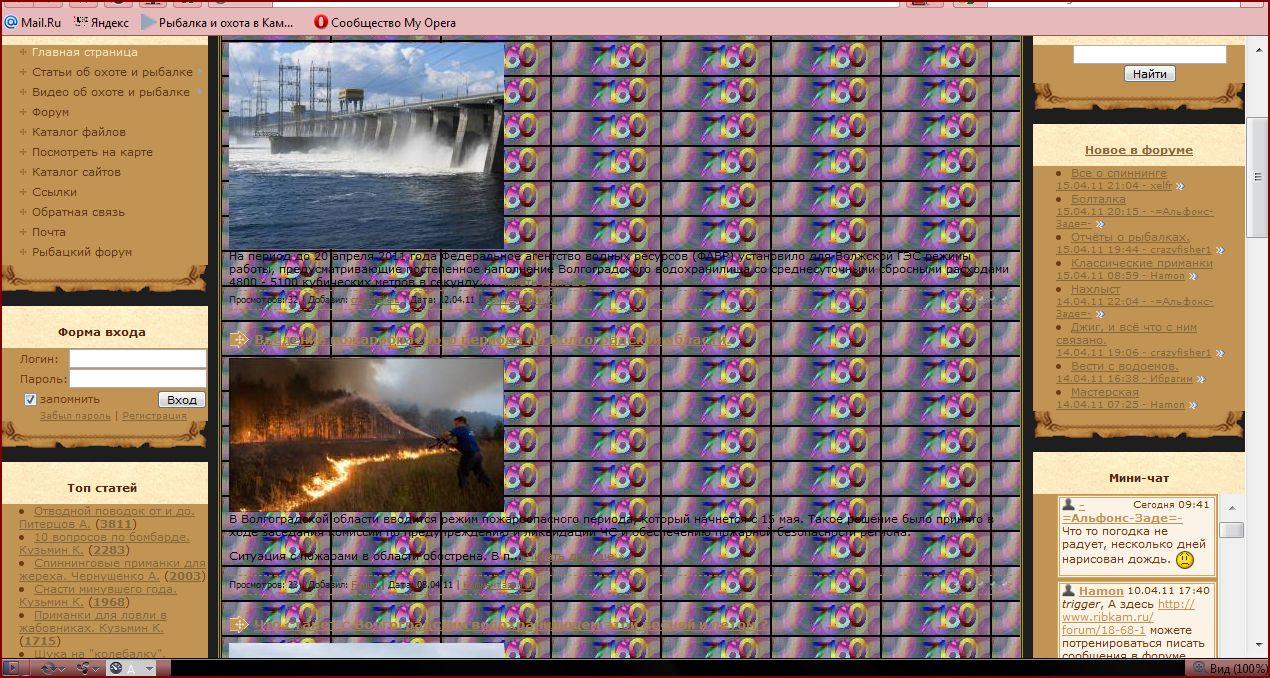Click last-post arrow icon after Мастерская Hamon
1270x678 pixels.
pos(1192,405)
